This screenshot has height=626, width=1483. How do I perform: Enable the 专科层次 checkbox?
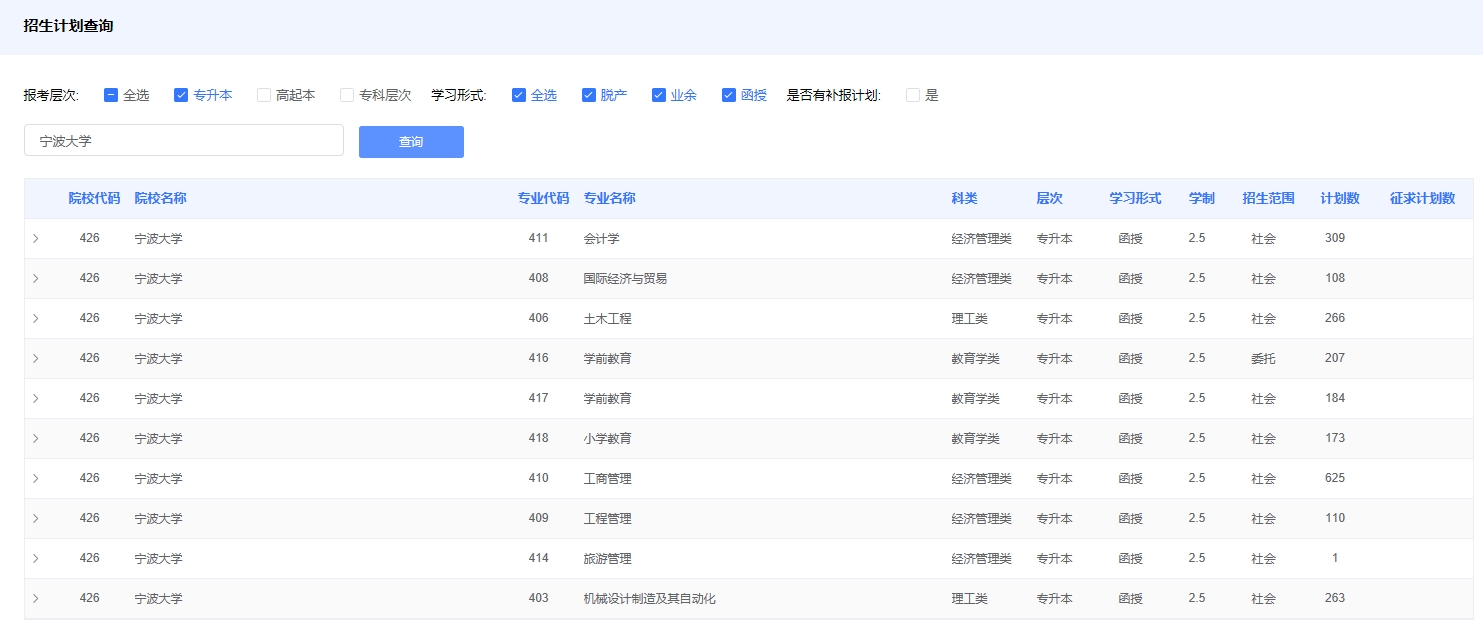(347, 95)
